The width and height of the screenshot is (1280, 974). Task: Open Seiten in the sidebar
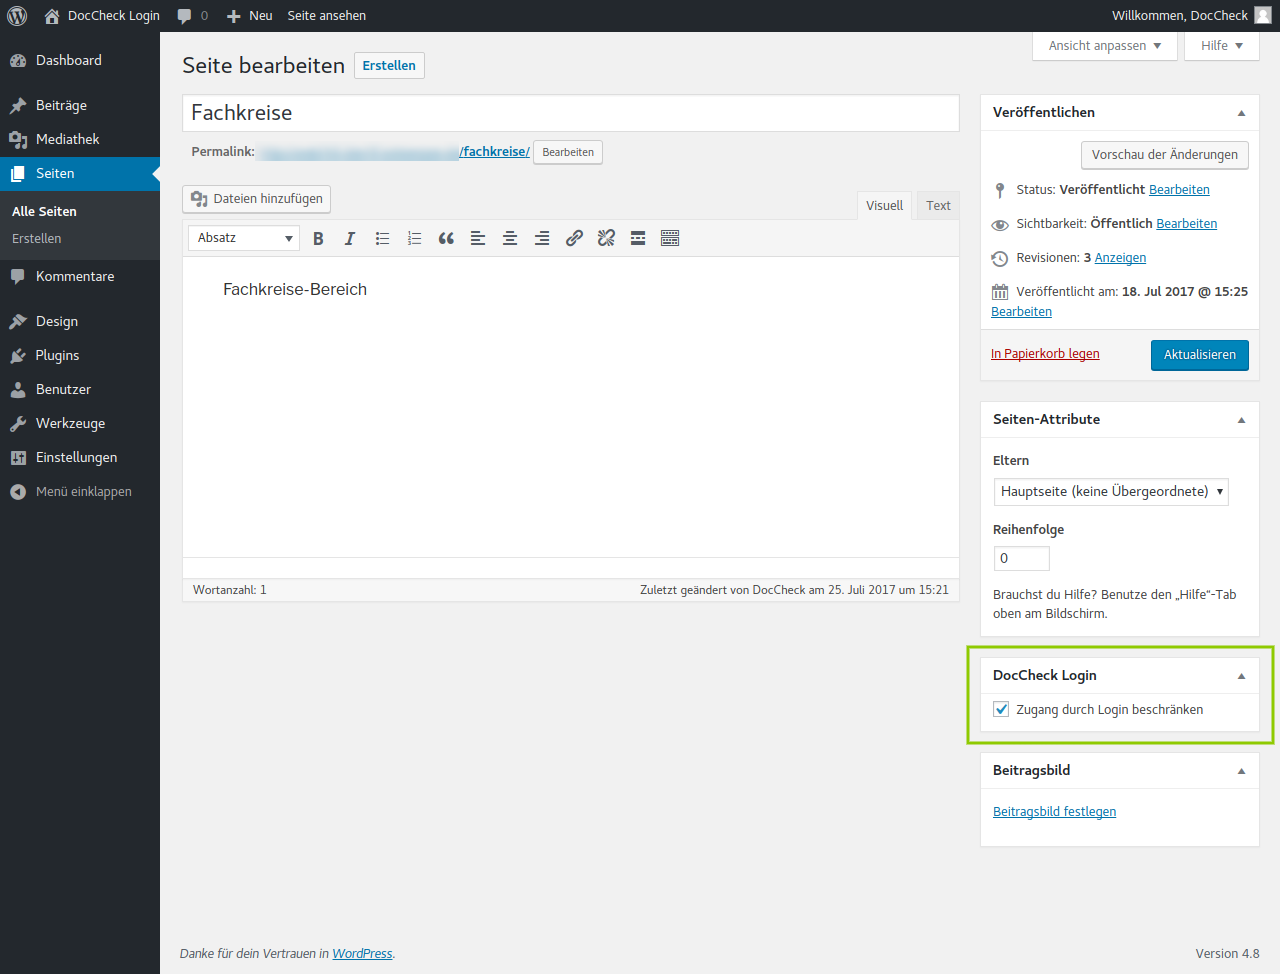pyautogui.click(x=80, y=173)
